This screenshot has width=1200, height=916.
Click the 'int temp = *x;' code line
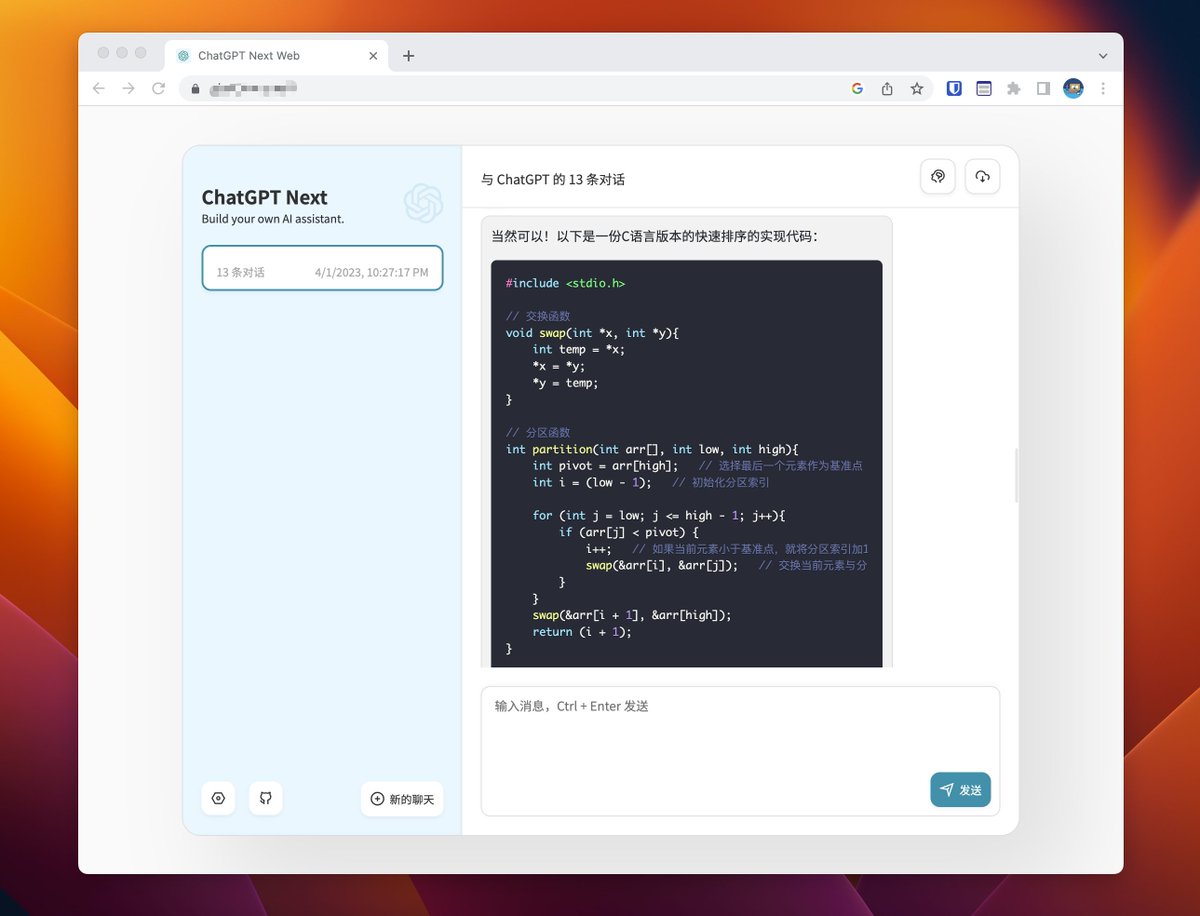(579, 349)
